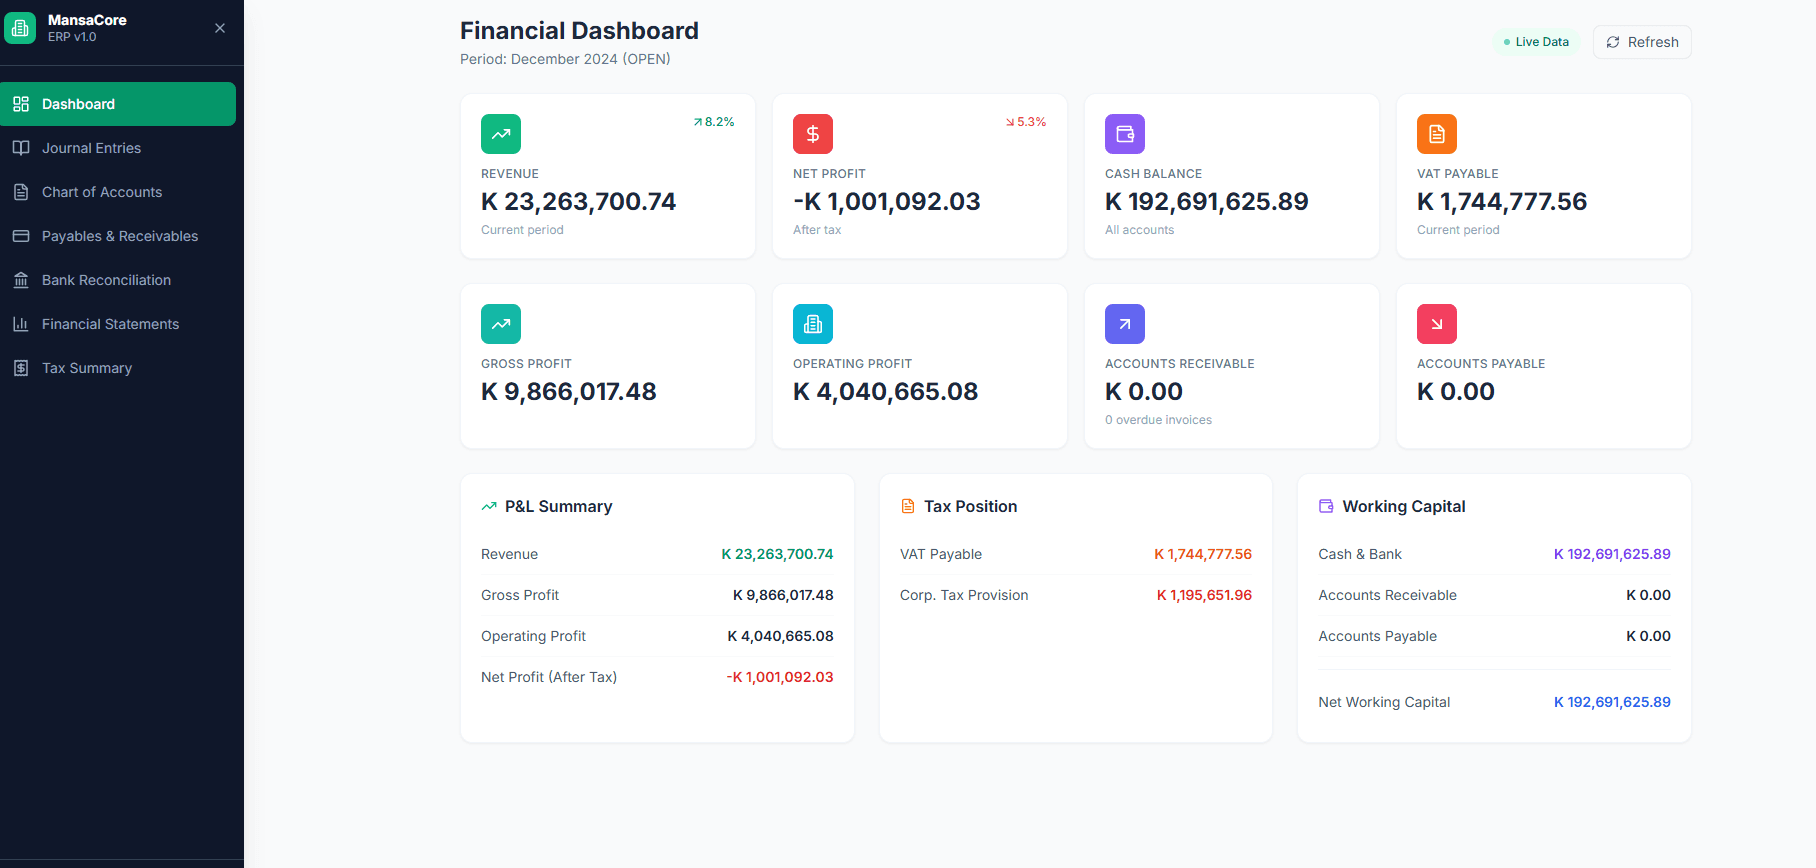The height and width of the screenshot is (868, 1816).
Task: Open Bank Reconciliation
Action: click(118, 280)
